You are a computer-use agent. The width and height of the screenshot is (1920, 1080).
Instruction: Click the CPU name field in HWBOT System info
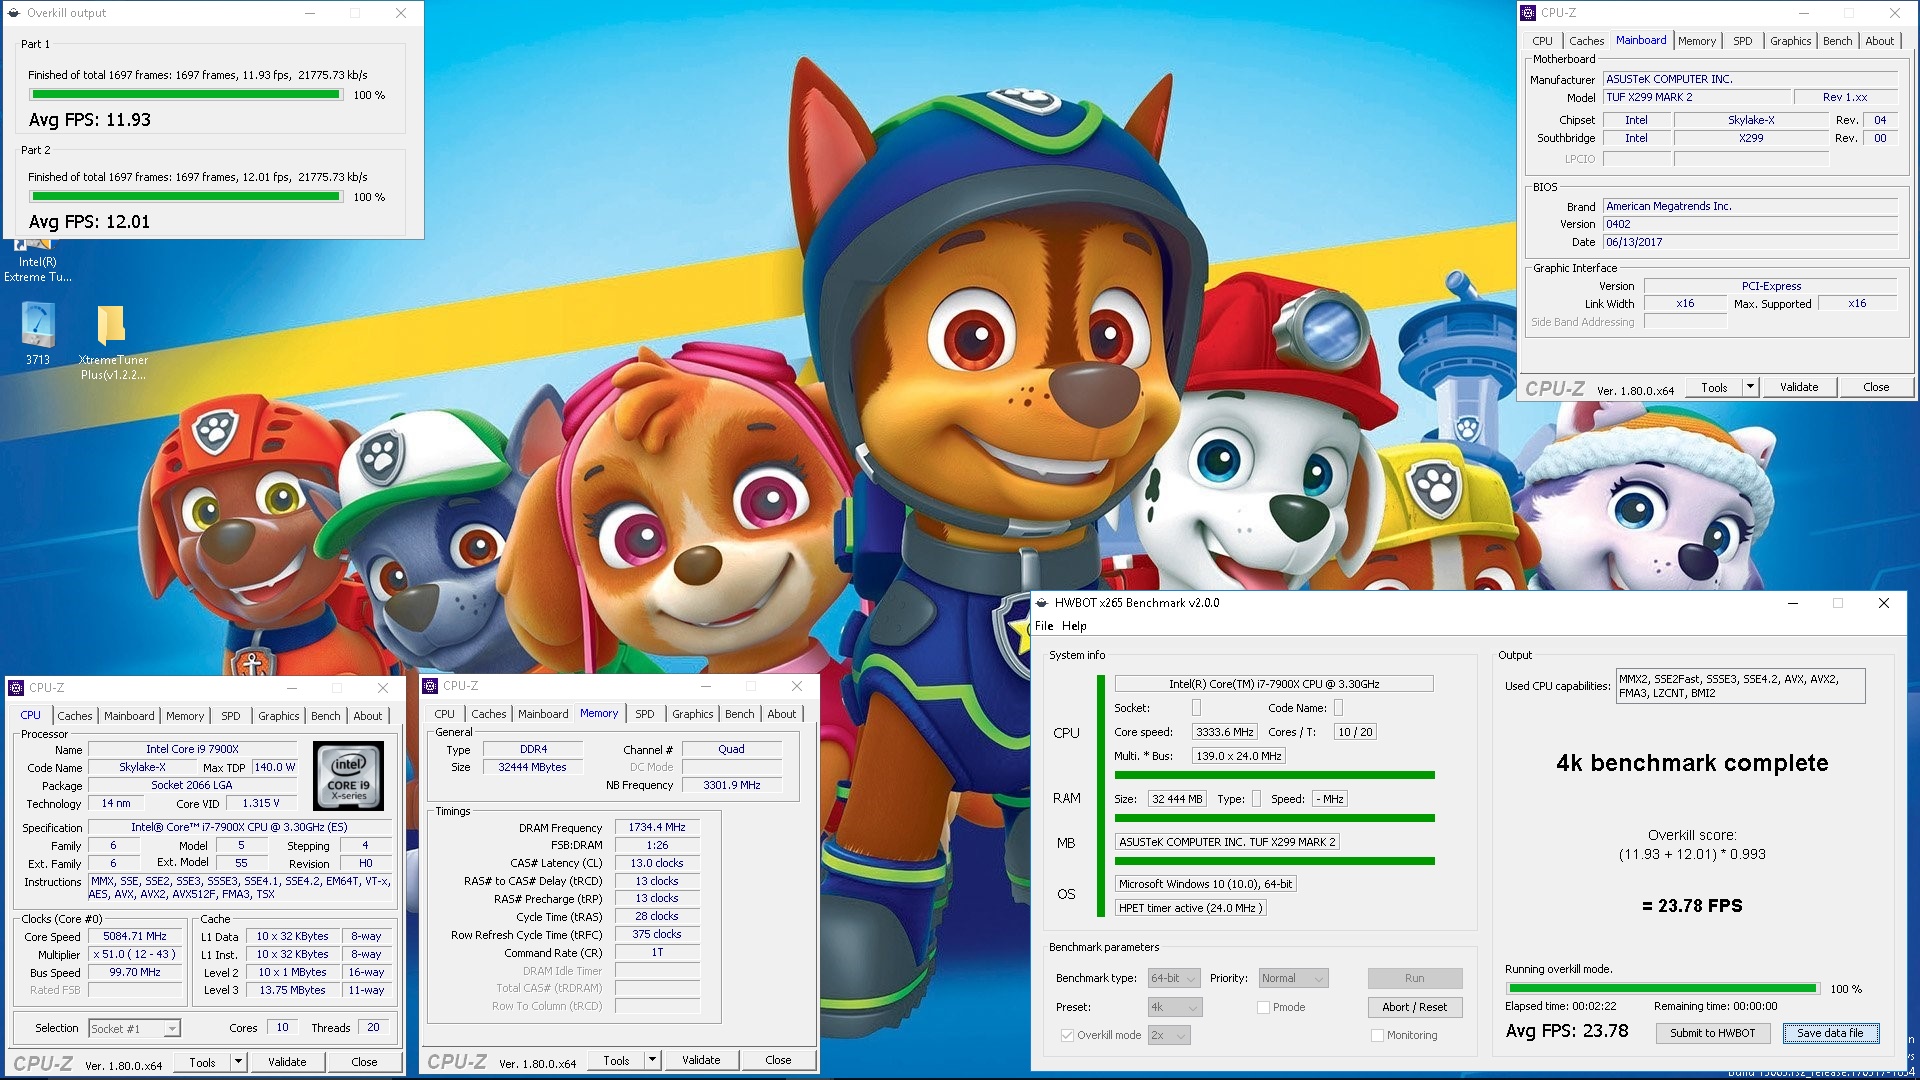coord(1274,684)
